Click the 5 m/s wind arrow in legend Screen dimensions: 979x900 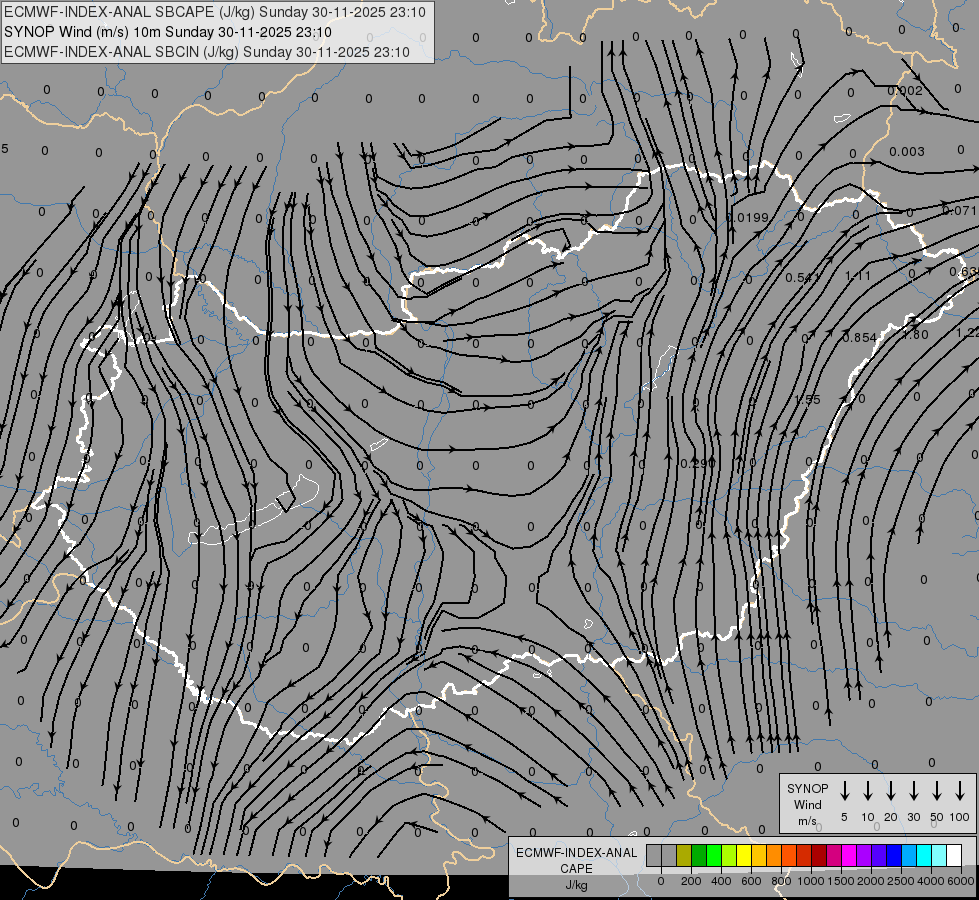pyautogui.click(x=844, y=791)
